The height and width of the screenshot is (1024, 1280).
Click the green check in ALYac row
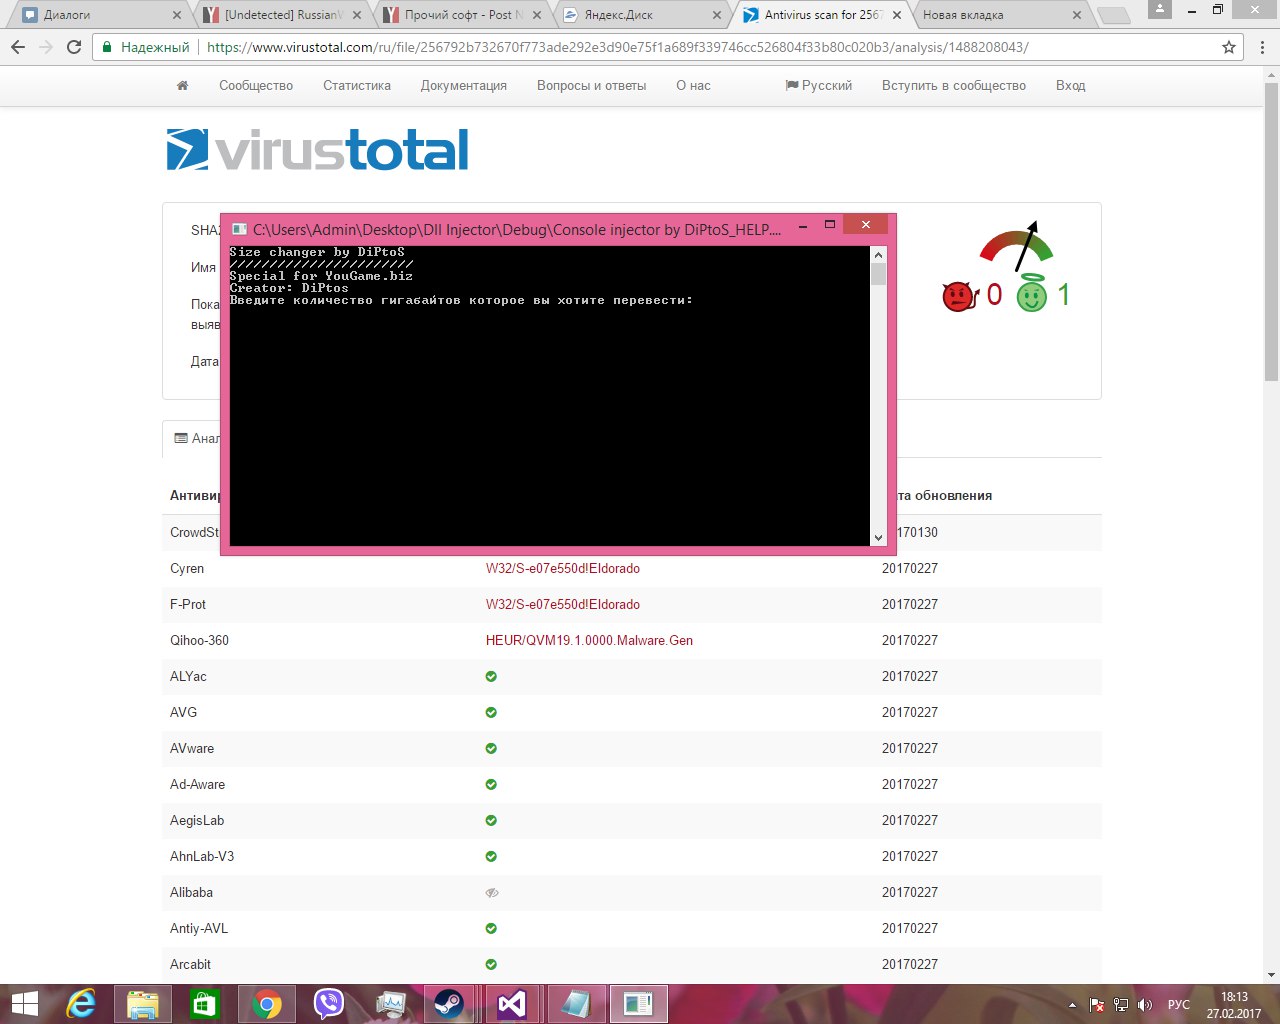point(491,676)
